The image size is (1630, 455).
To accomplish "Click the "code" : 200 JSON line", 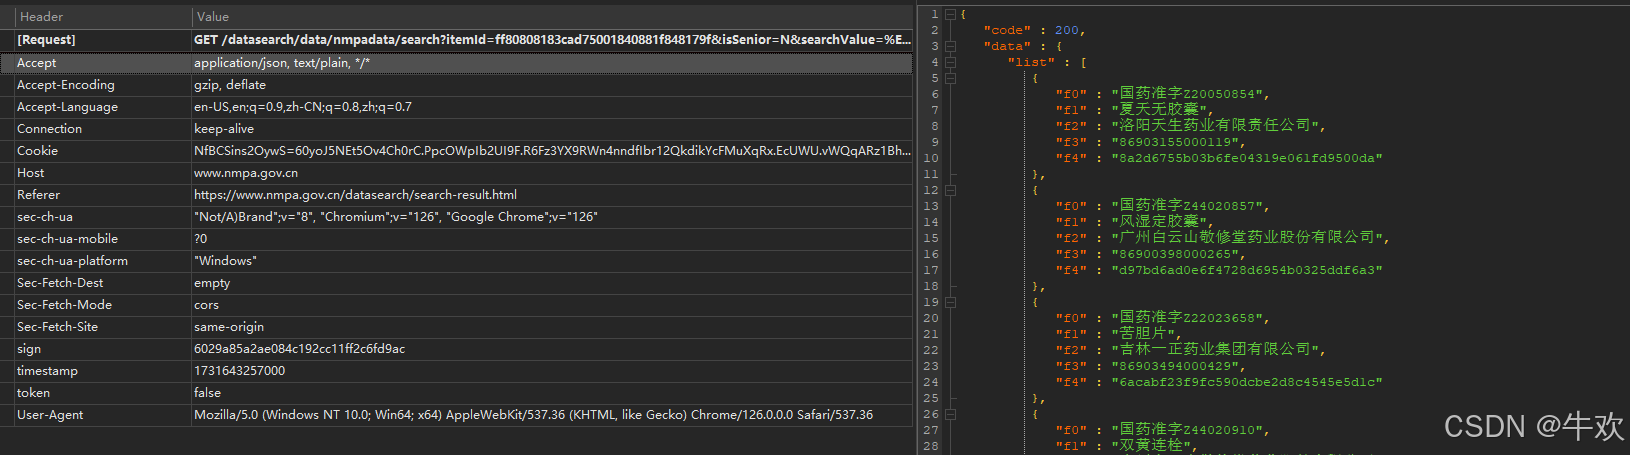I will click(x=1034, y=30).
